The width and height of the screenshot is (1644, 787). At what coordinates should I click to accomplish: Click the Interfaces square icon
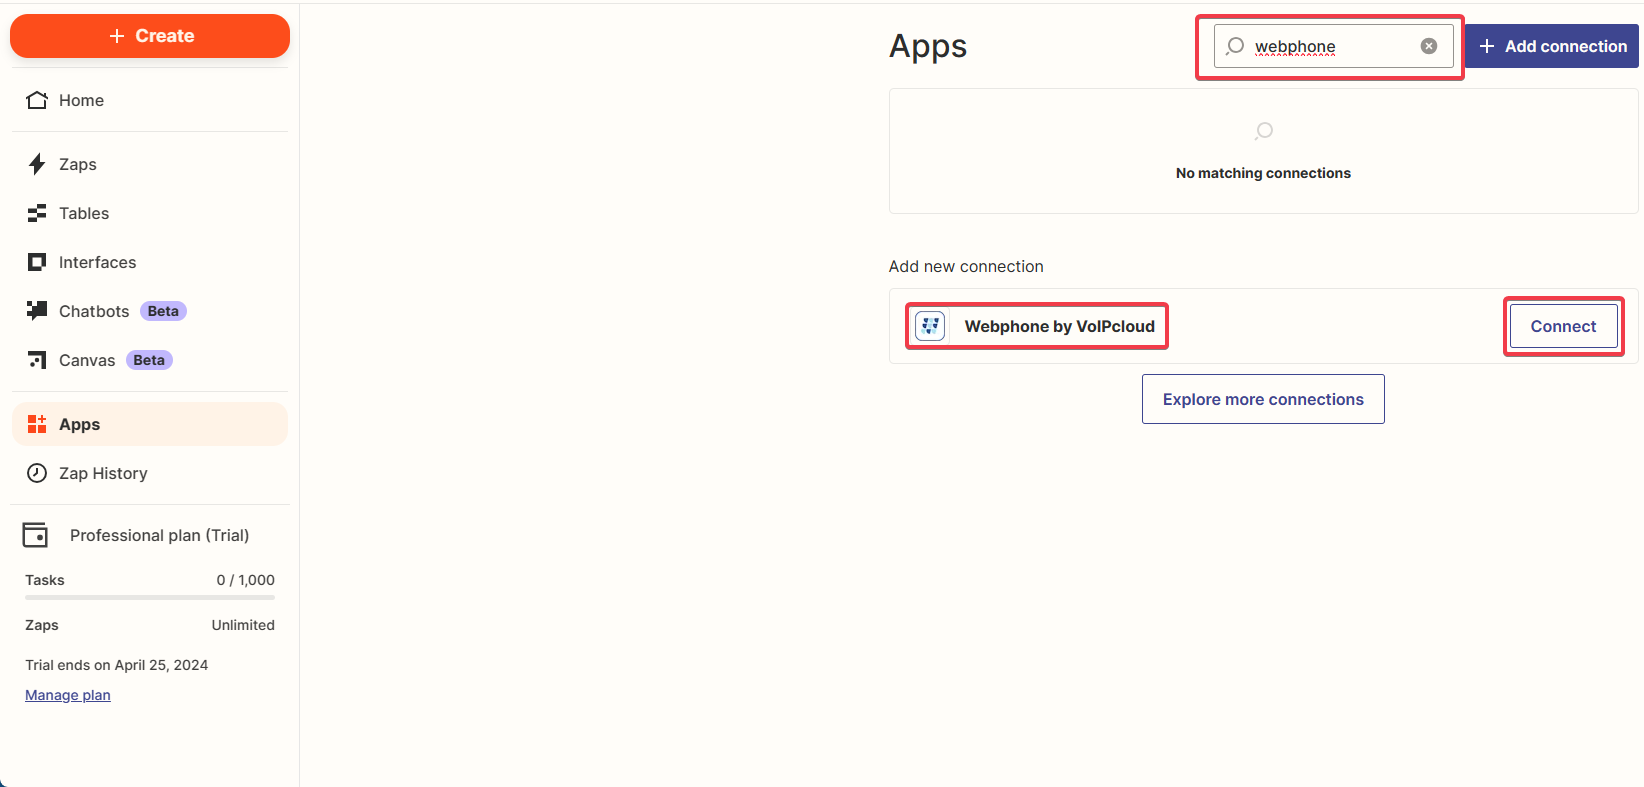tap(37, 262)
